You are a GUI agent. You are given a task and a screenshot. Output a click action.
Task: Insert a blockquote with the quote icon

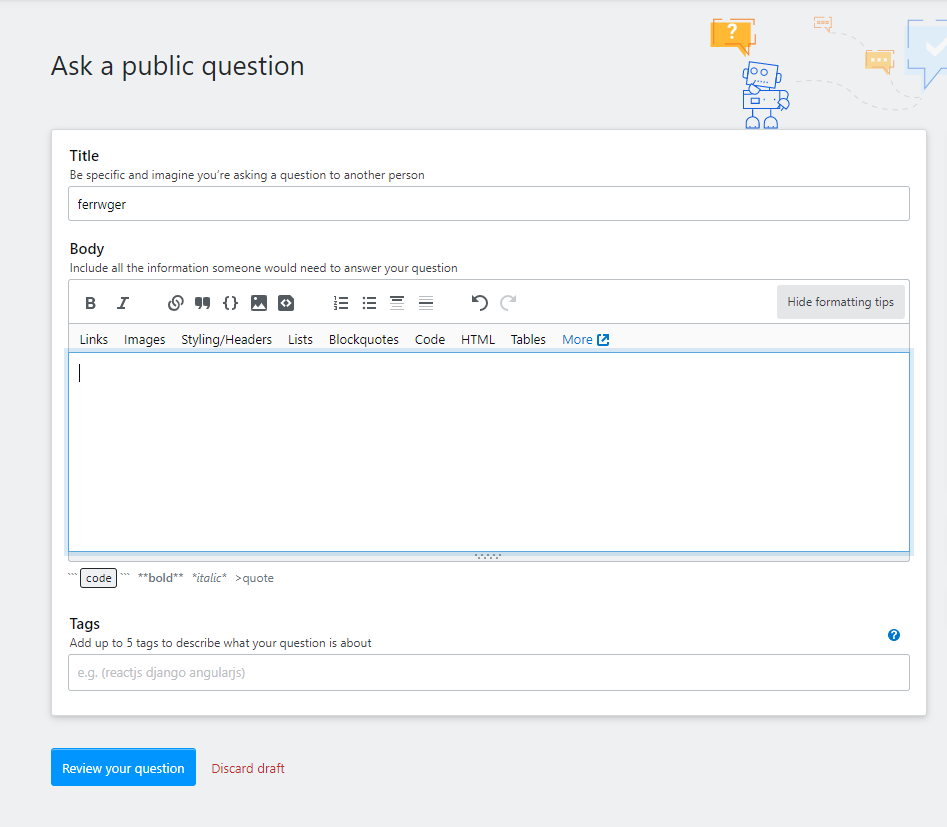coord(202,303)
